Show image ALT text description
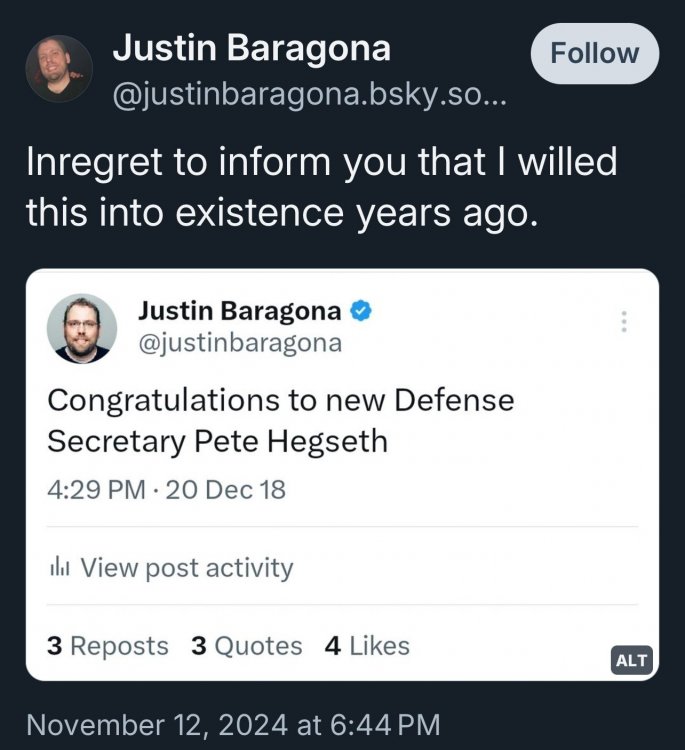 pos(631,660)
